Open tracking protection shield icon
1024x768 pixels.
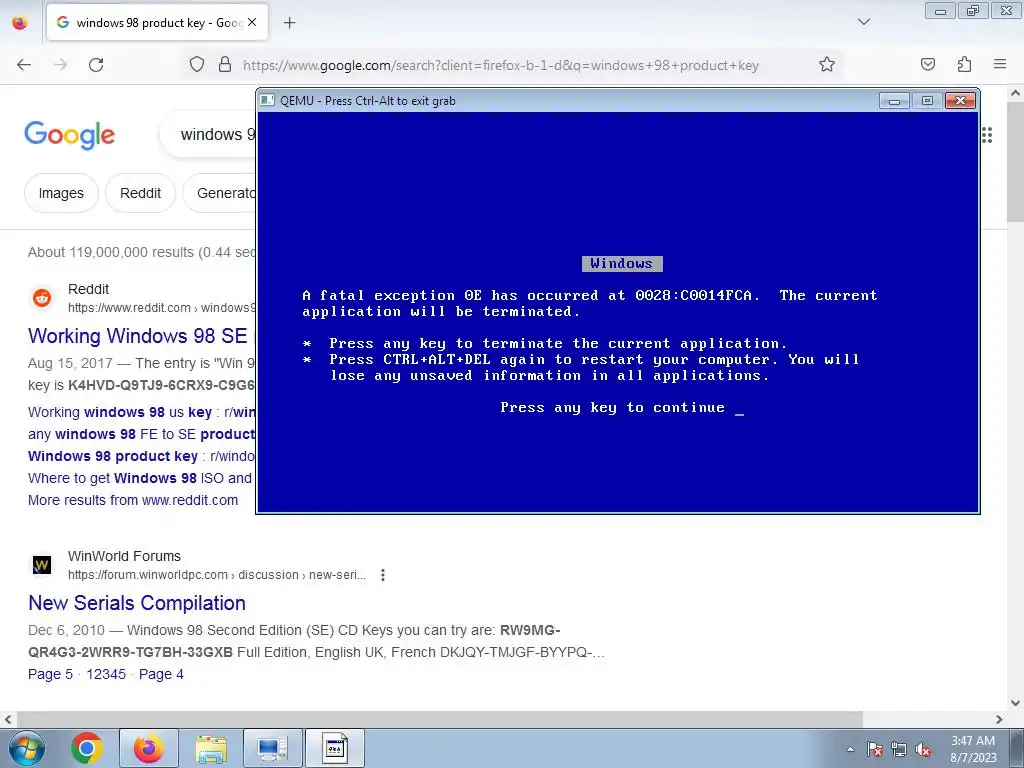(x=197, y=65)
